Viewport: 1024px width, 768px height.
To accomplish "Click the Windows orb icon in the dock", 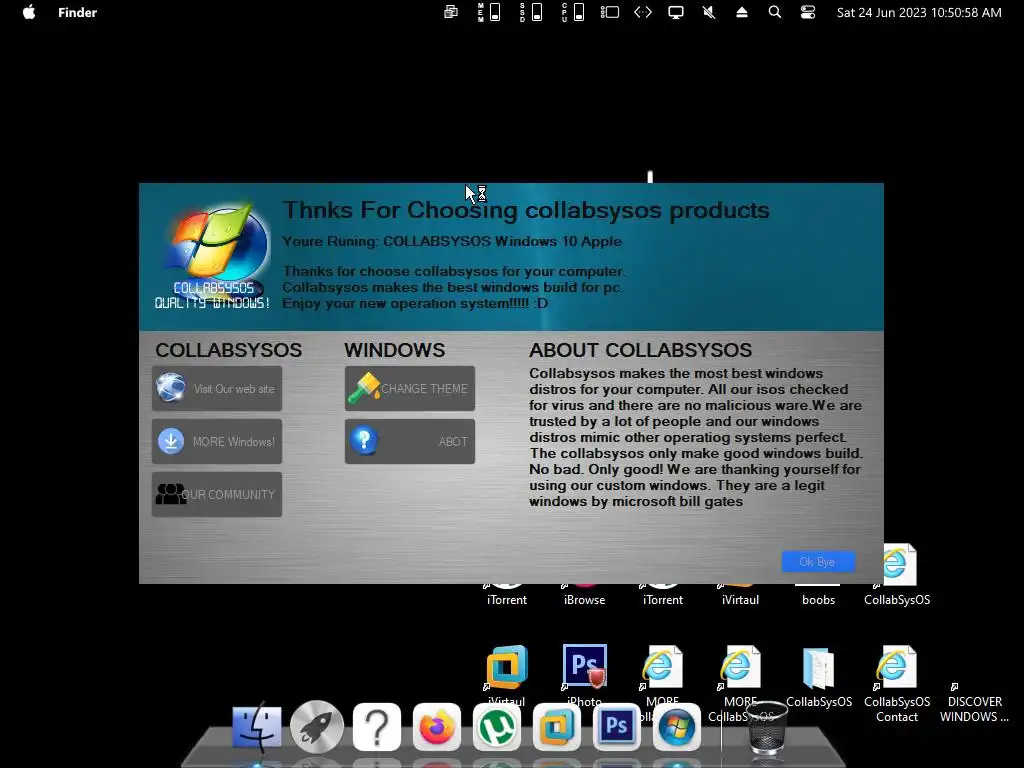I will coord(677,727).
